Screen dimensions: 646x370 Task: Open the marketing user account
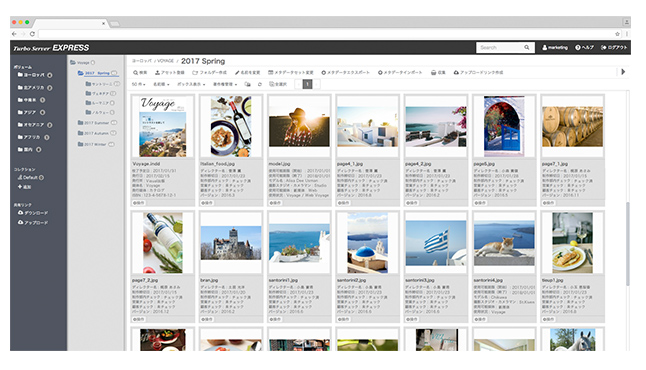pos(555,48)
